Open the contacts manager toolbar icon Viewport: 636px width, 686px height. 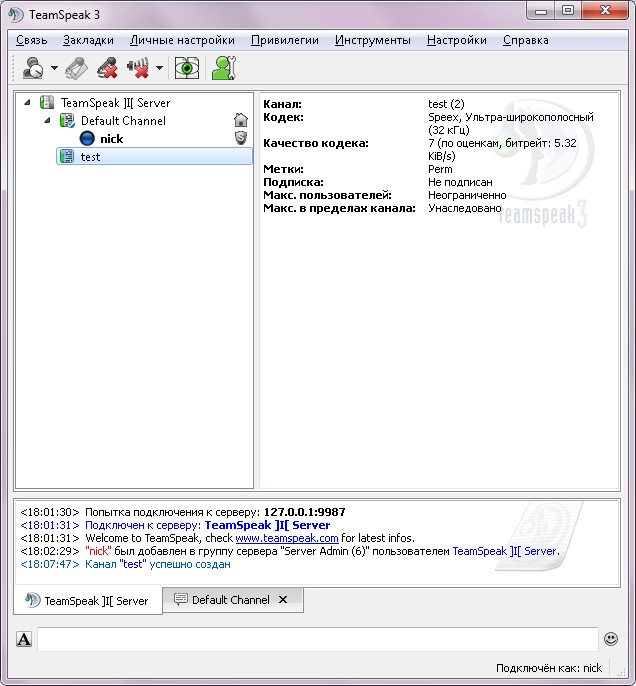click(x=223, y=68)
